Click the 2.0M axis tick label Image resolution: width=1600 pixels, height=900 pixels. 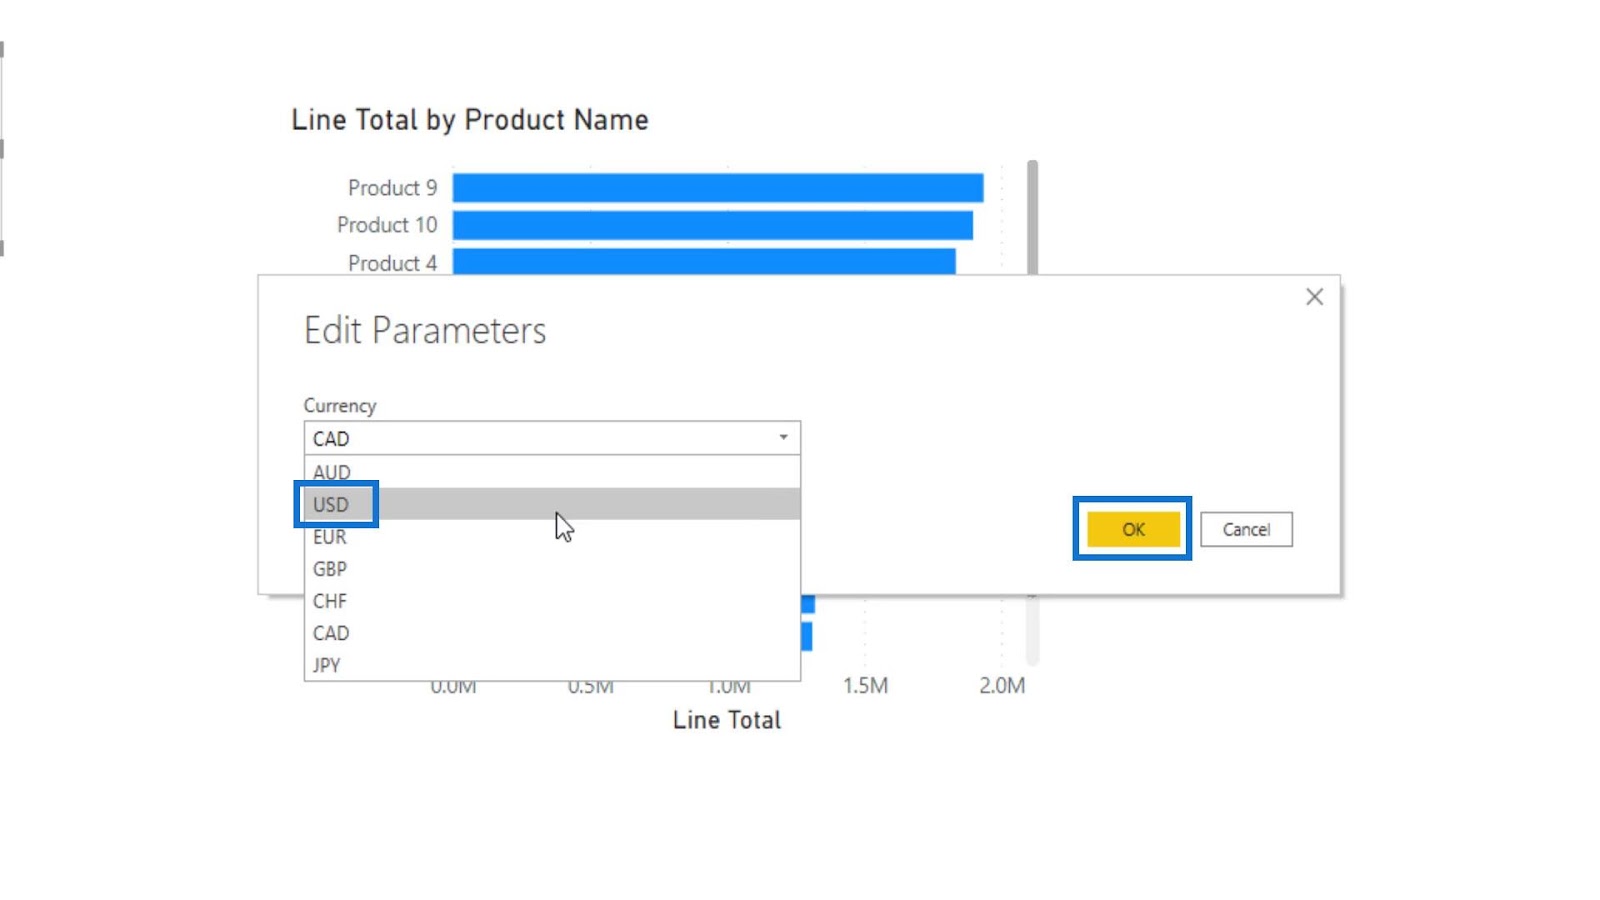pos(1001,686)
